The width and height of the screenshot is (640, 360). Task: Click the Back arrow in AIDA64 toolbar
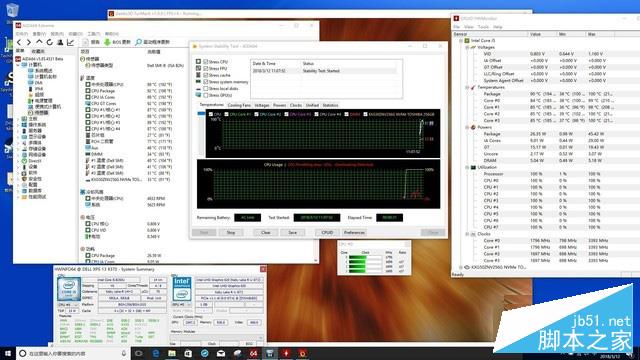[x=19, y=42]
